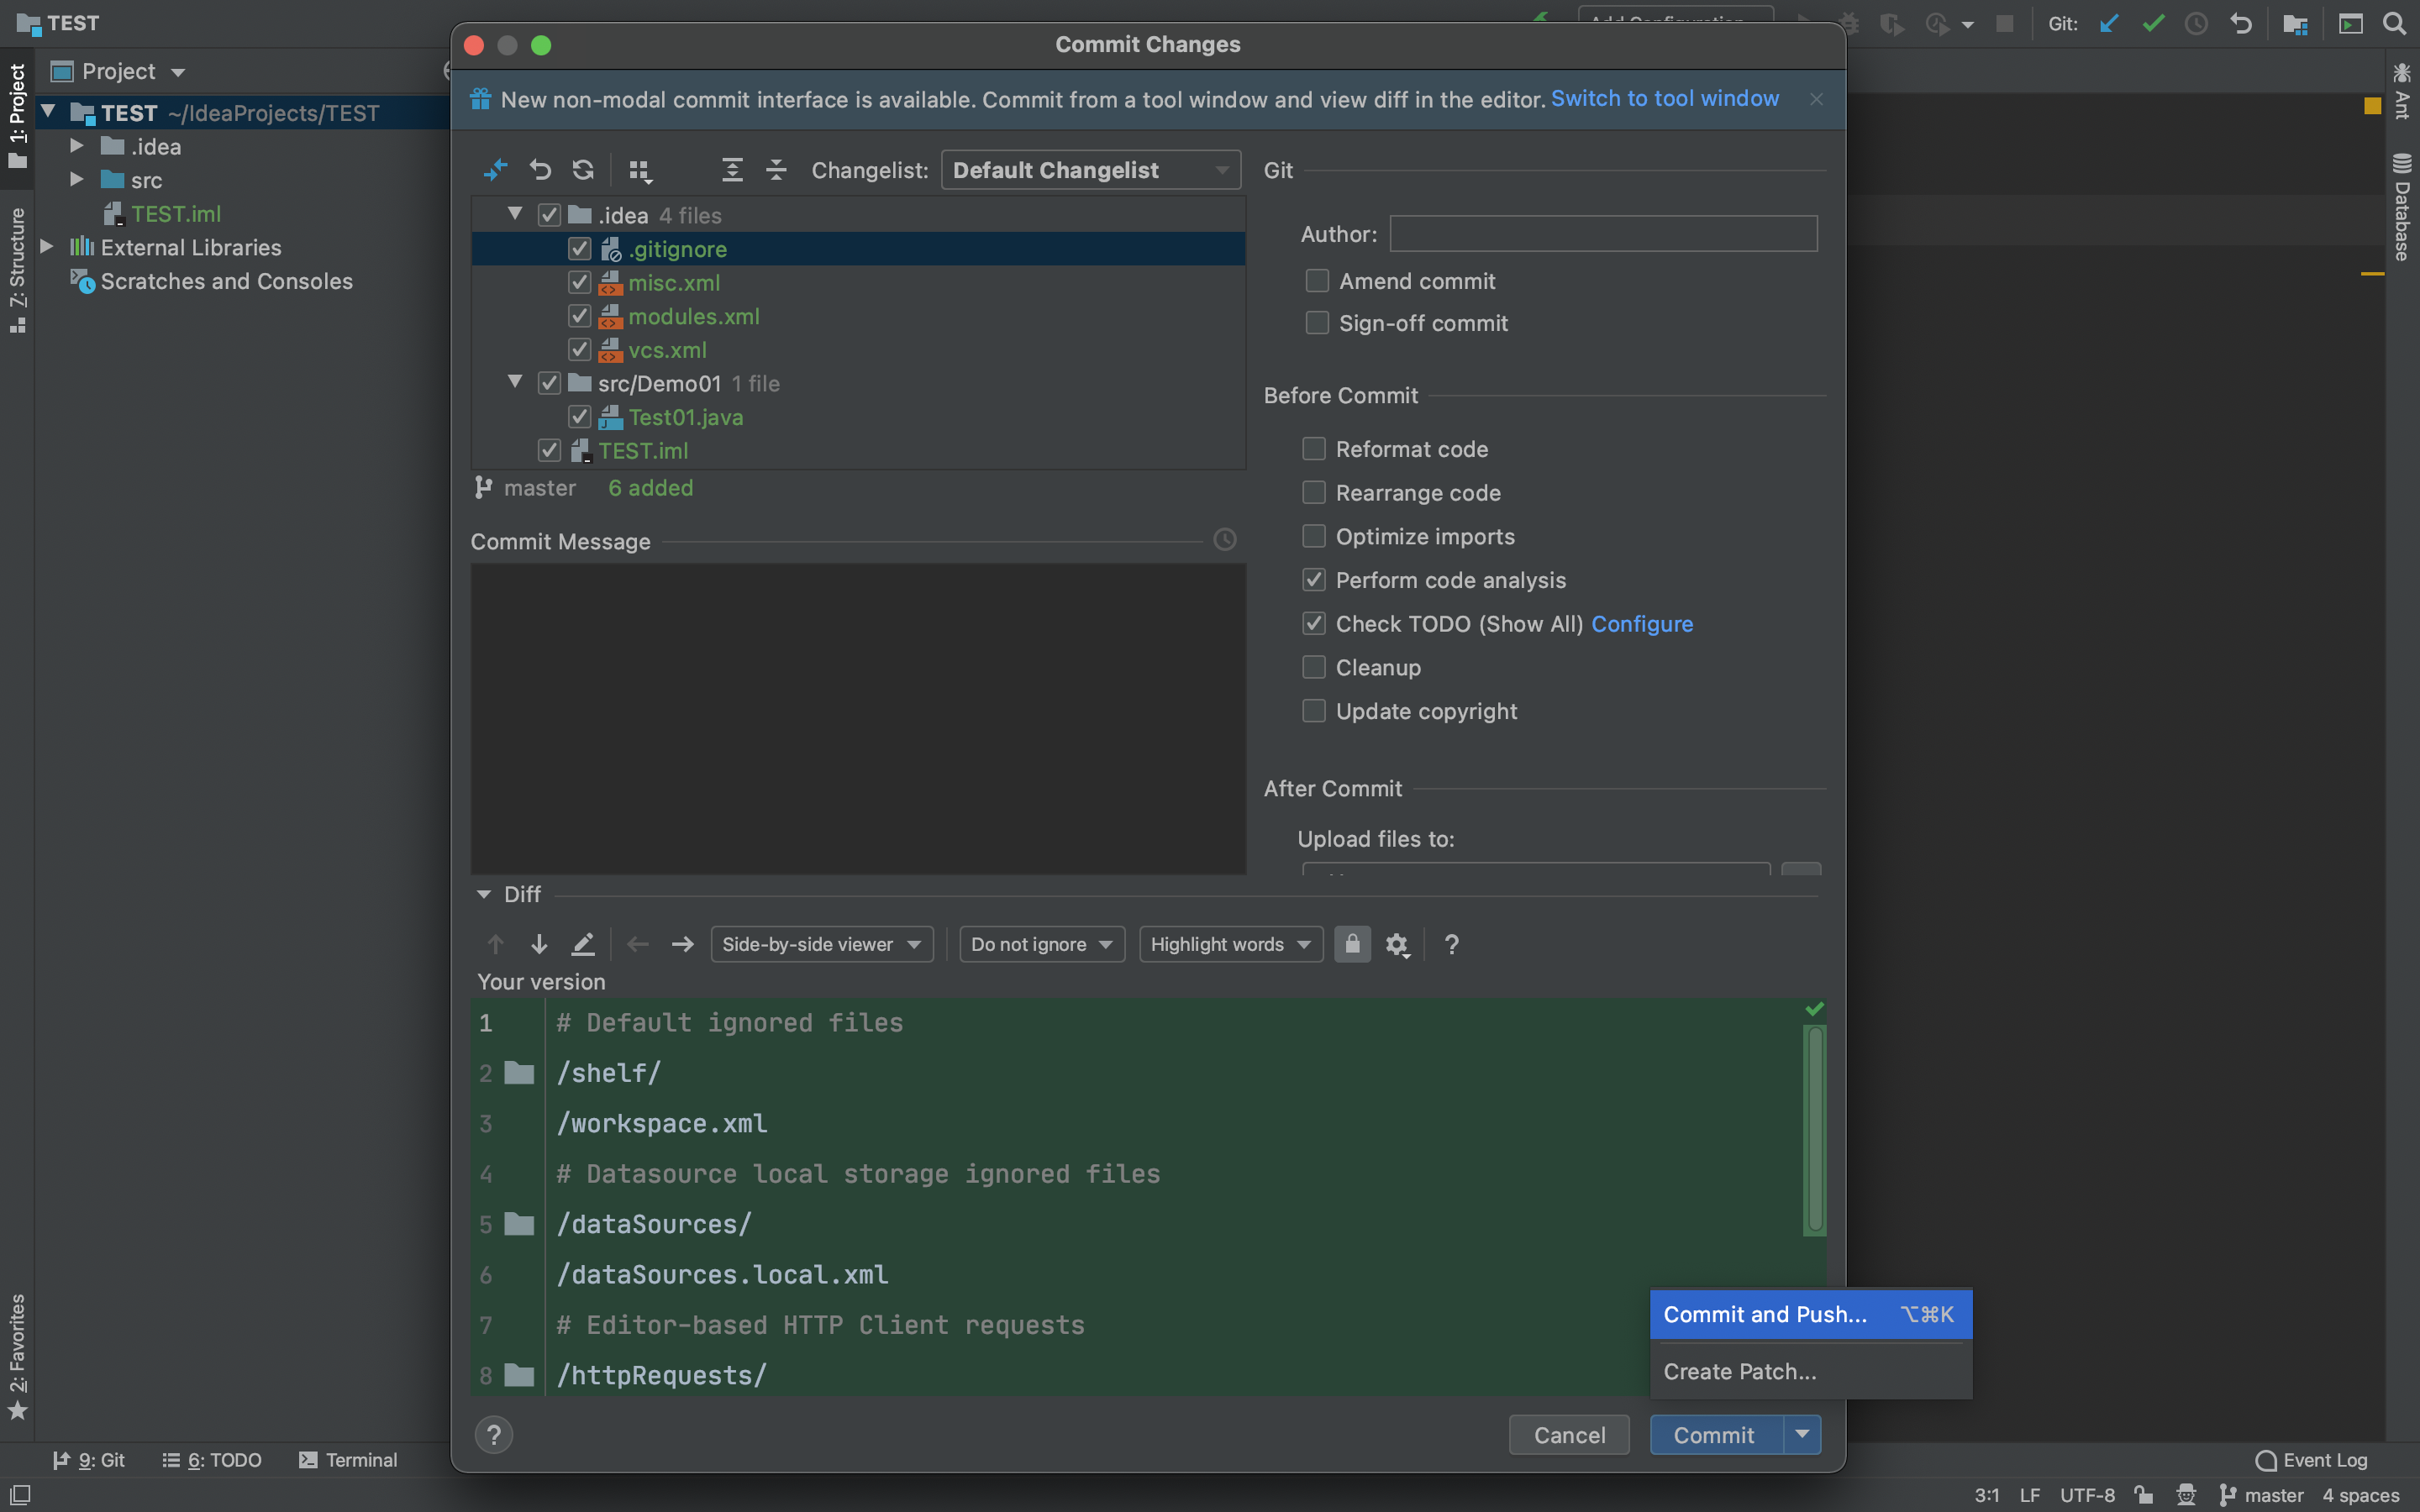Click the Cancel button
This screenshot has height=1512, width=2420.
(1570, 1432)
